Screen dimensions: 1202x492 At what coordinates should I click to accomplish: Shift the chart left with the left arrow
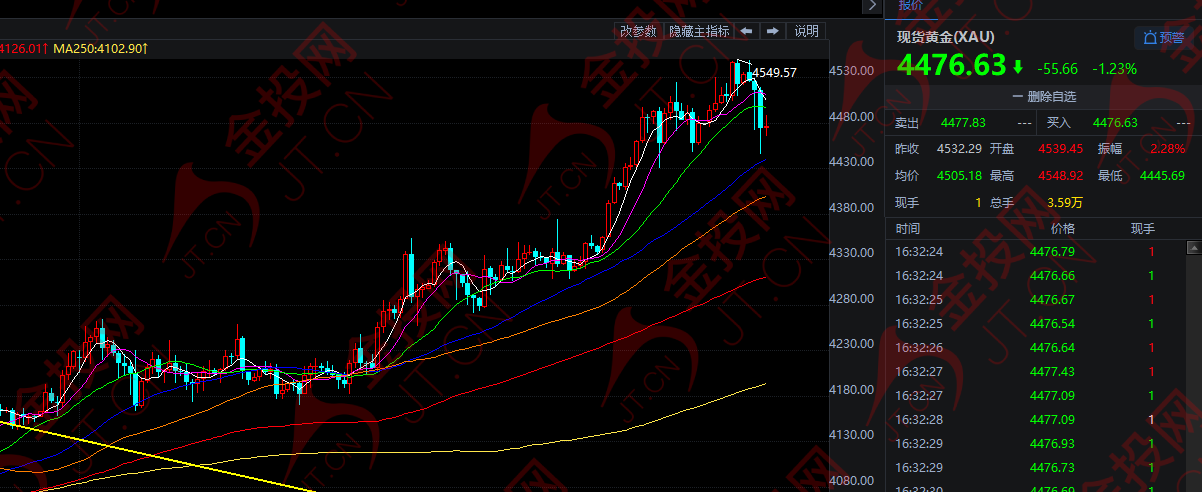click(x=746, y=31)
